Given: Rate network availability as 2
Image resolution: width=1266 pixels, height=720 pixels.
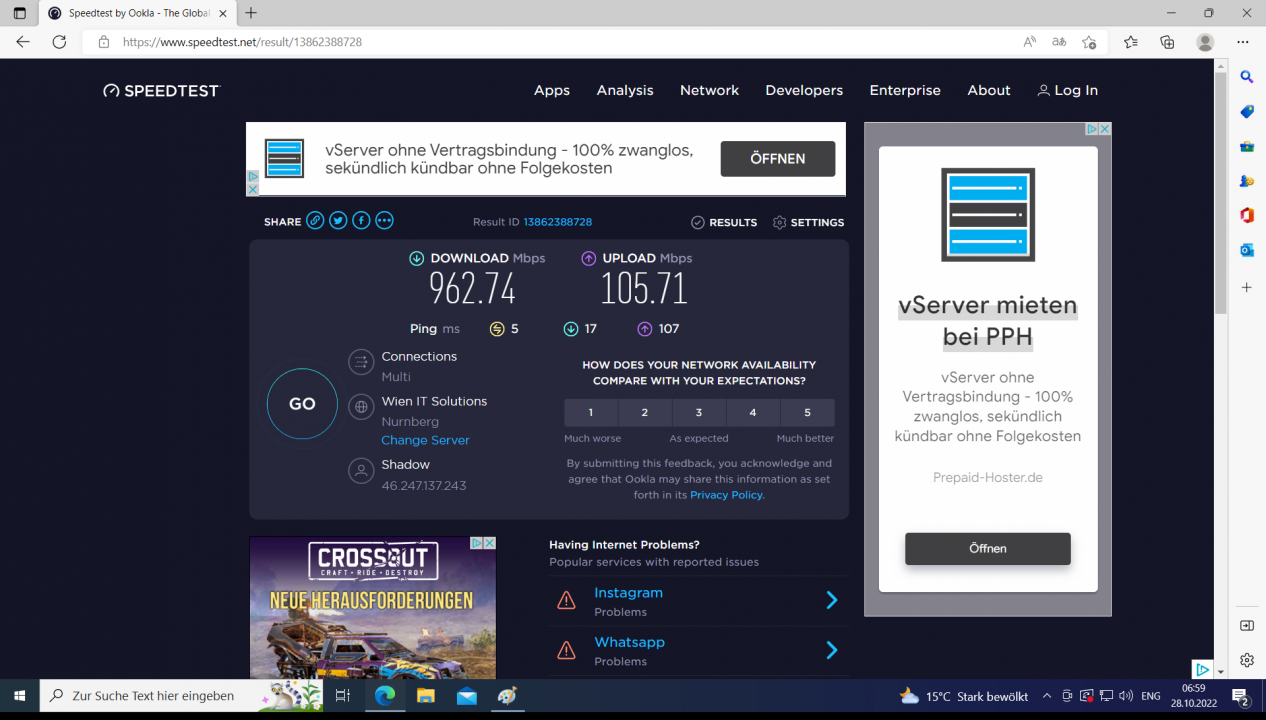Looking at the screenshot, I should tap(645, 413).
